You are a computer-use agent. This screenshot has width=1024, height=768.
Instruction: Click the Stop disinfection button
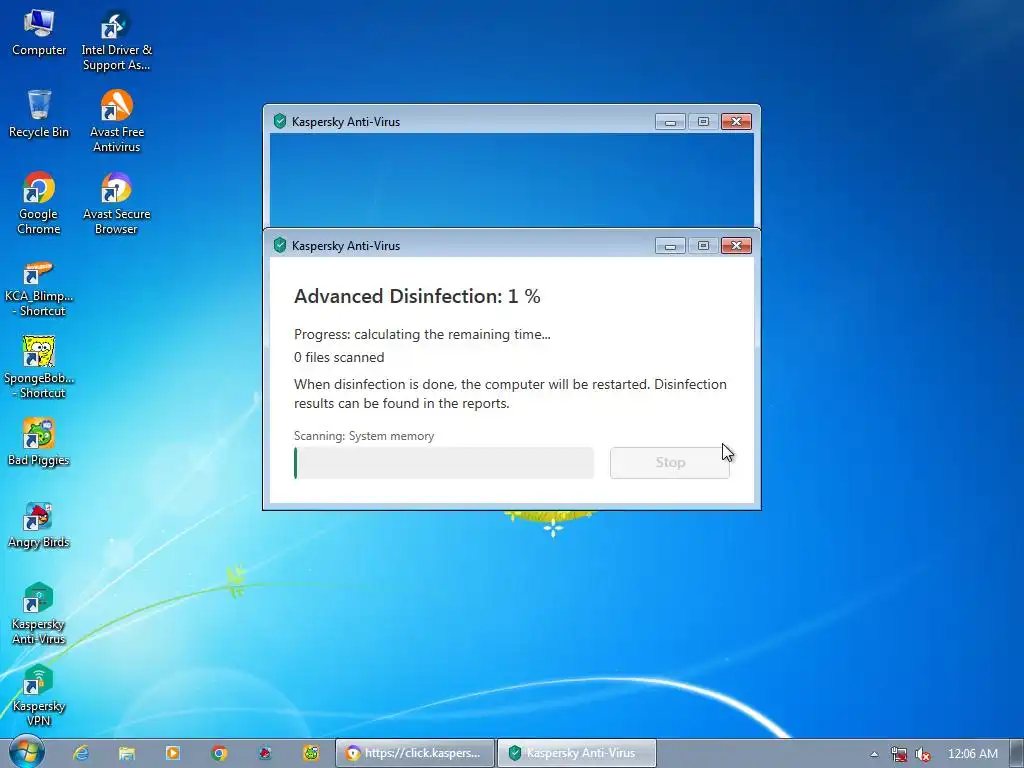670,462
